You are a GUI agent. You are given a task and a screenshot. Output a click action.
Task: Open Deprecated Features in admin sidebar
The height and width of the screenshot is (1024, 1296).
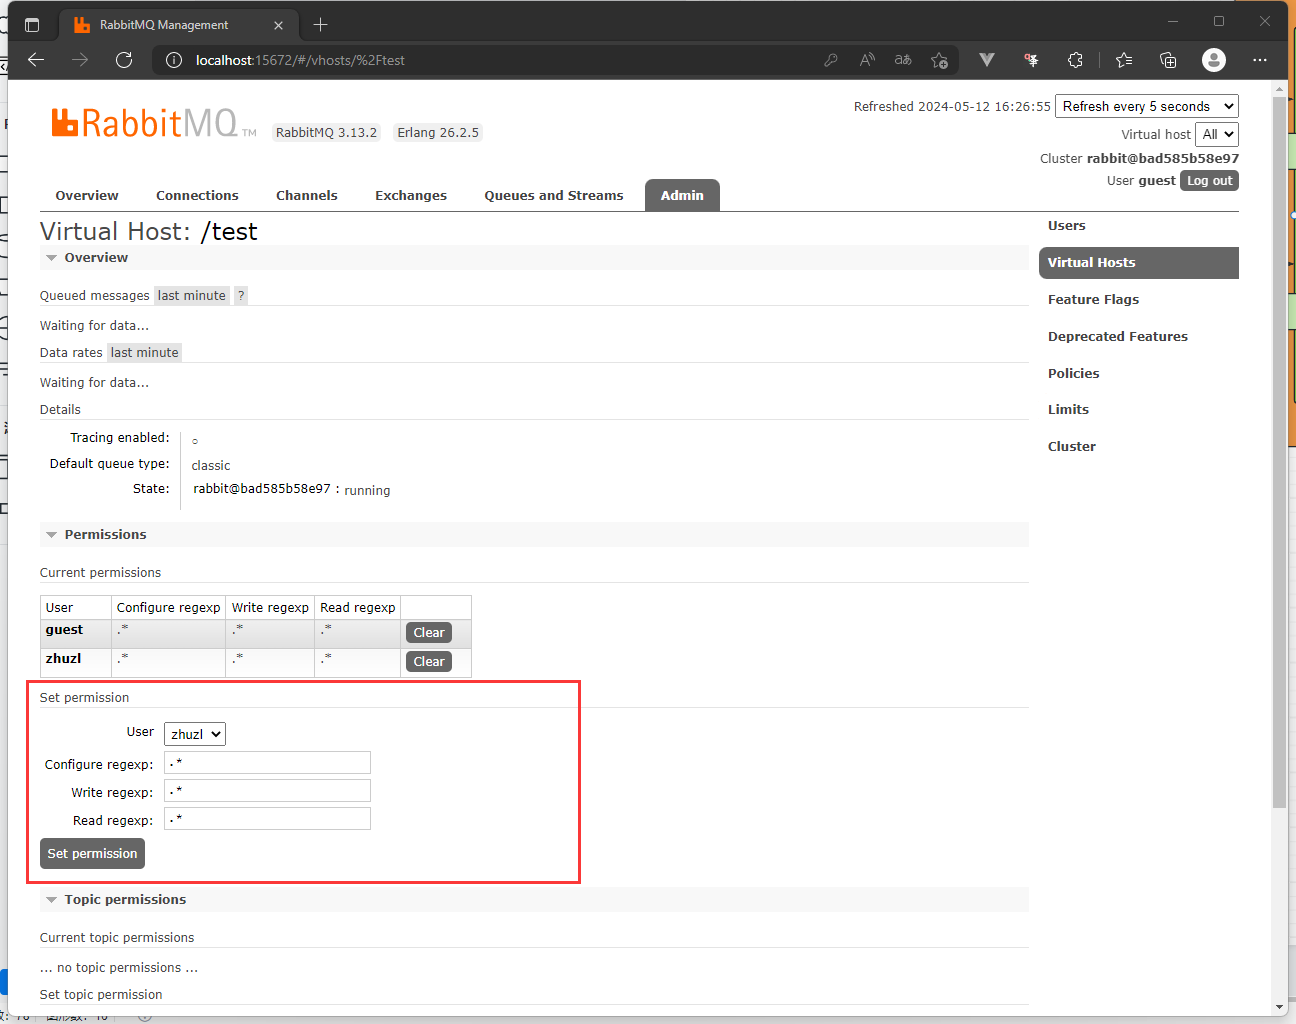coord(1118,336)
